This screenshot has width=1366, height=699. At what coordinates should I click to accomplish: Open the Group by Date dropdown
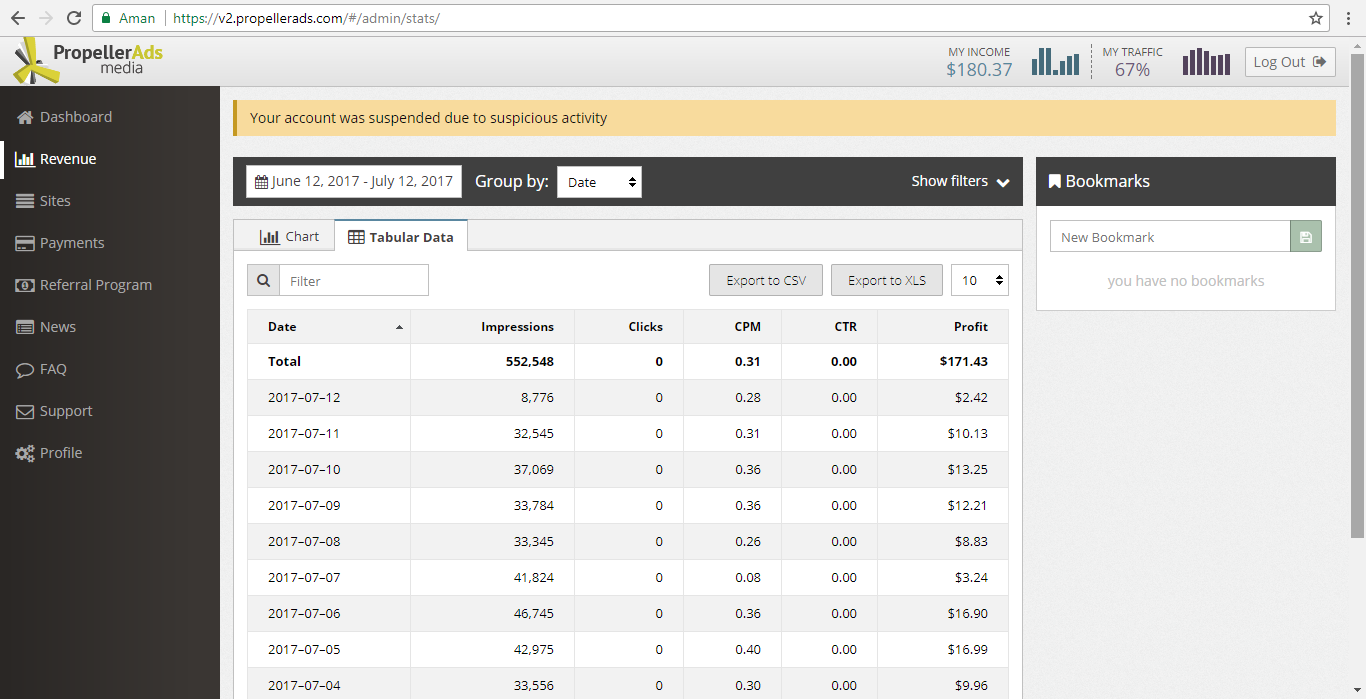pos(599,182)
